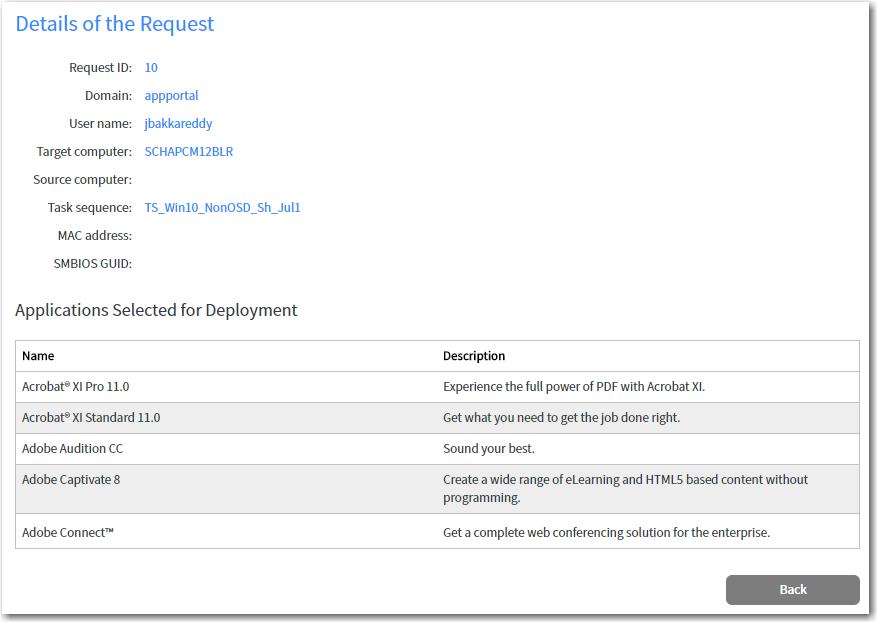Viewport: 877px width, 622px height.
Task: Select the SCHAPCM12BLR target computer link
Action: [186, 151]
